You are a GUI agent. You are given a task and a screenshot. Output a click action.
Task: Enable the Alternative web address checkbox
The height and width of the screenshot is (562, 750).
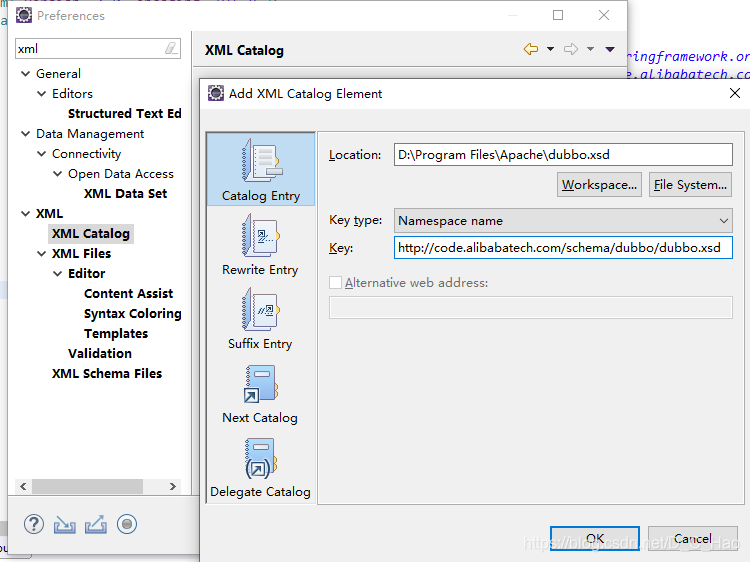coord(335,283)
